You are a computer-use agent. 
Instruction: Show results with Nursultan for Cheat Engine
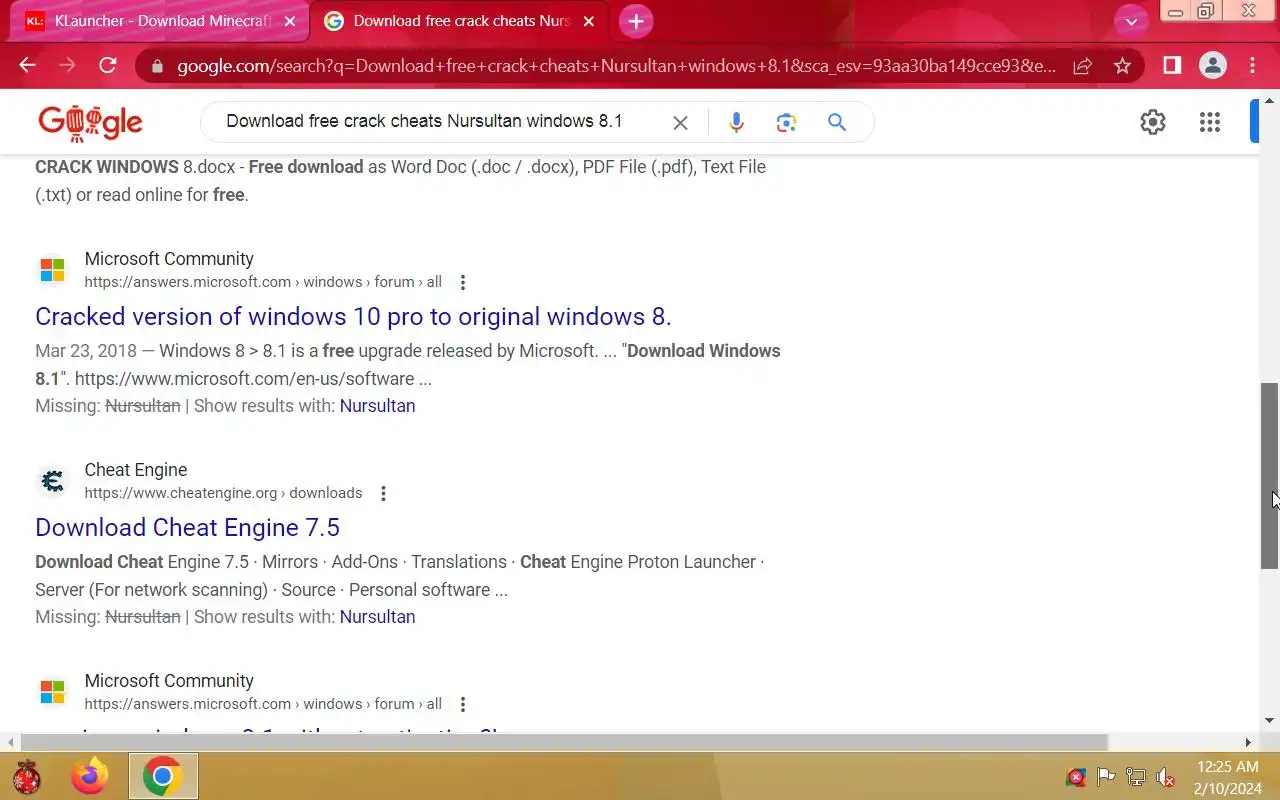(x=377, y=617)
